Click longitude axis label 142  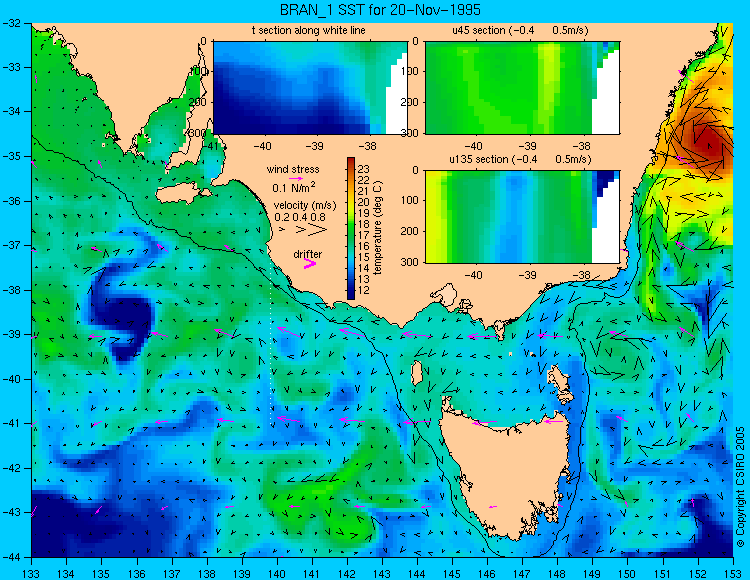(347, 574)
